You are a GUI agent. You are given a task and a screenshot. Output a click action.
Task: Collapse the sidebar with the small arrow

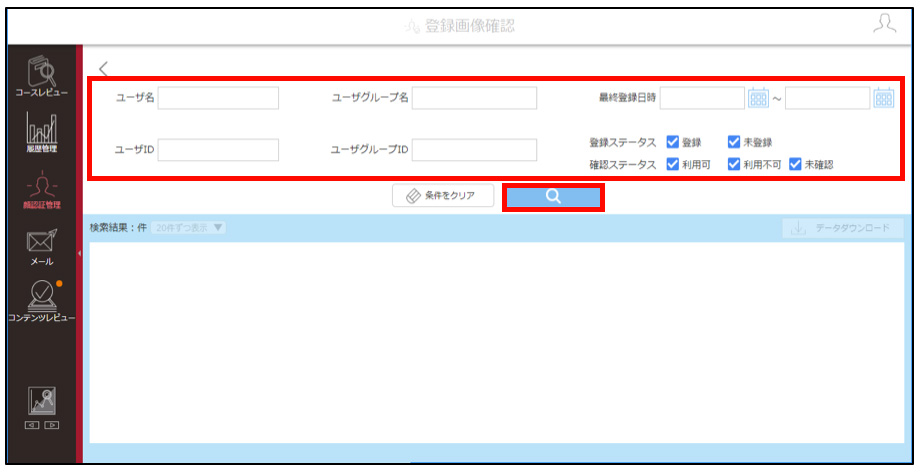click(x=79, y=254)
